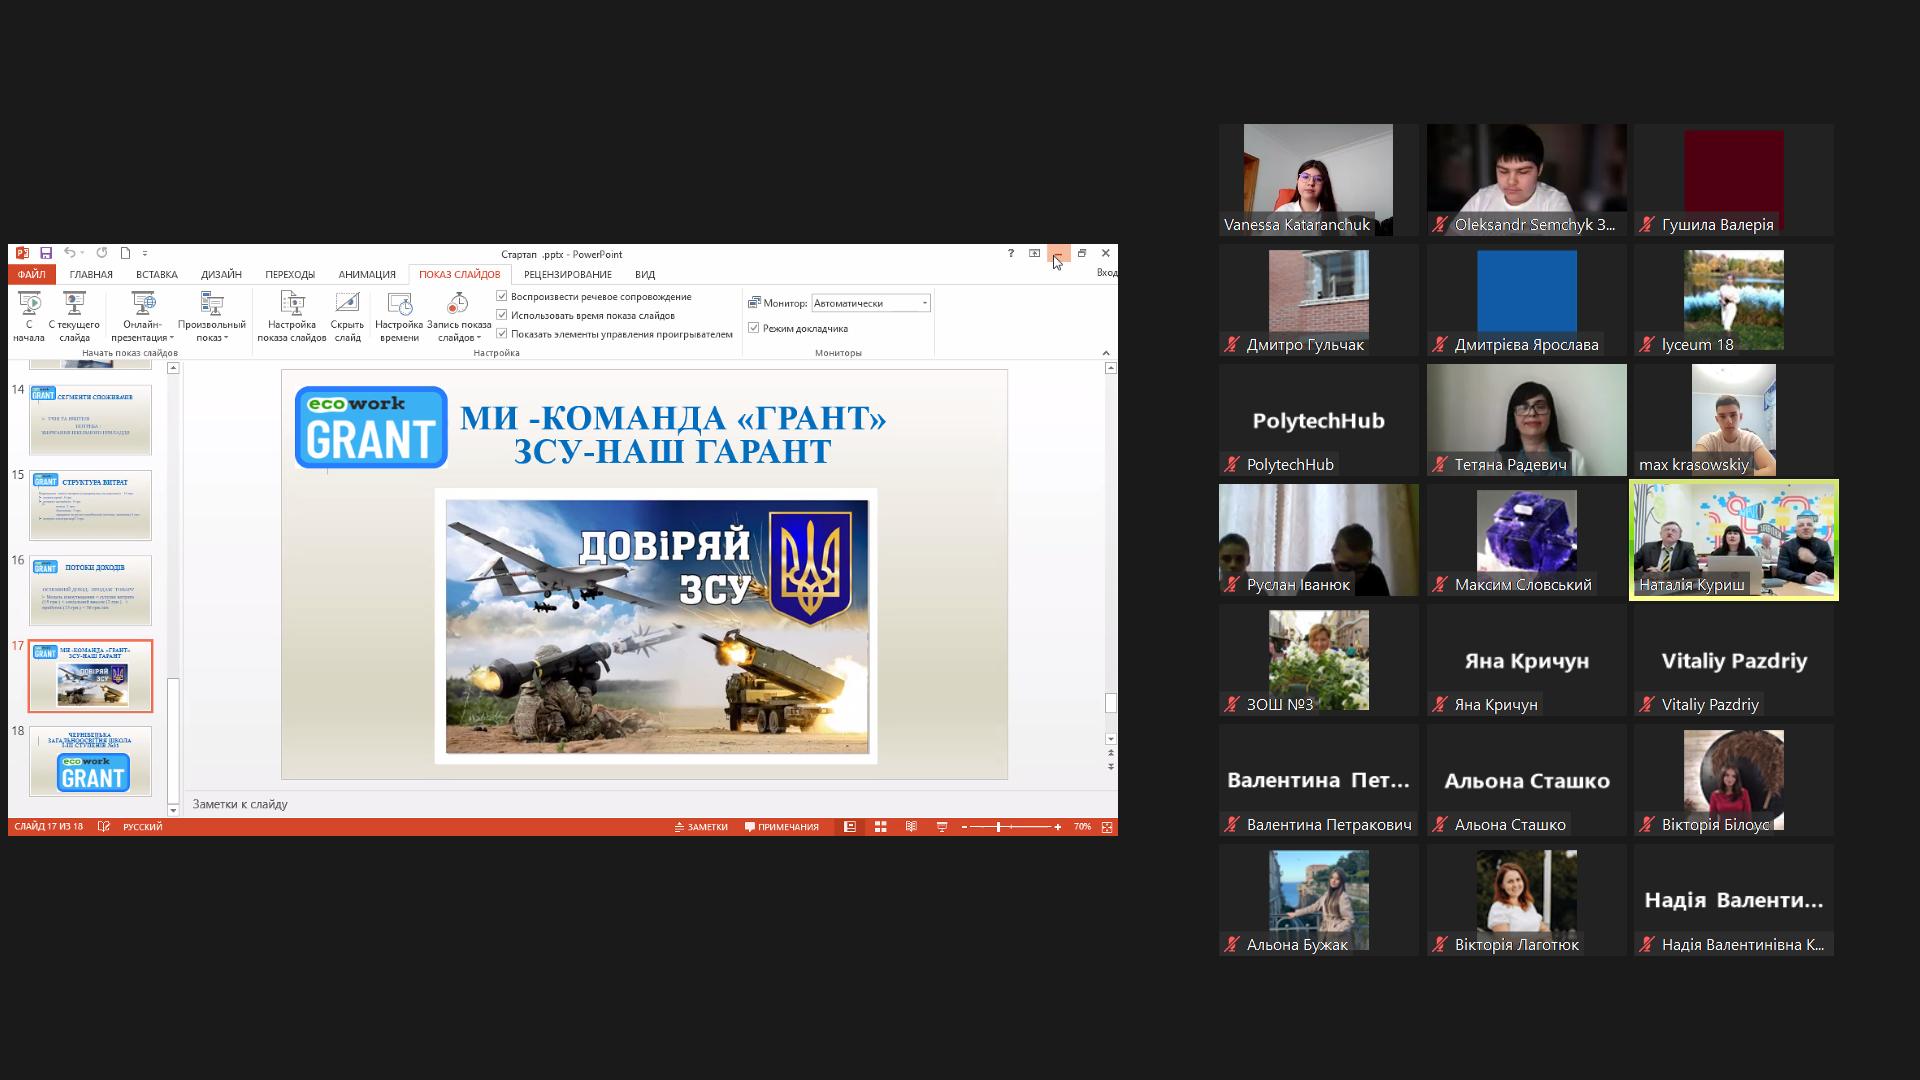
Task: Adjust the zoom slider handle
Action: click(x=998, y=827)
